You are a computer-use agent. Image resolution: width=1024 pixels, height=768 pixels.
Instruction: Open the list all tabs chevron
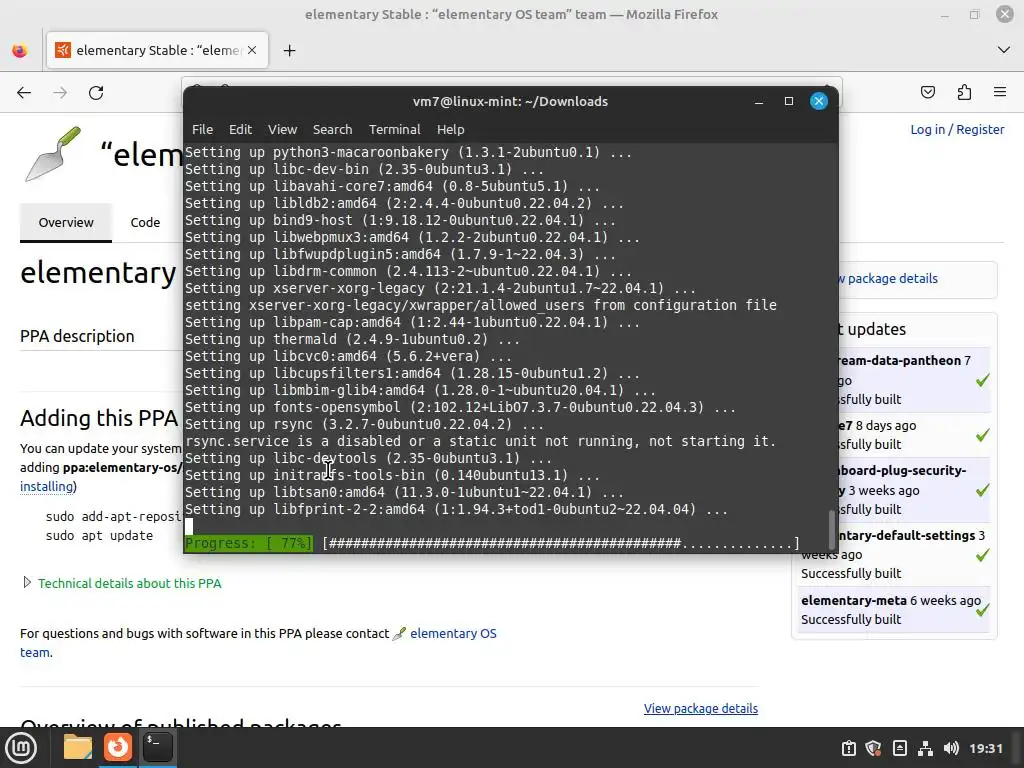pos(1004,50)
